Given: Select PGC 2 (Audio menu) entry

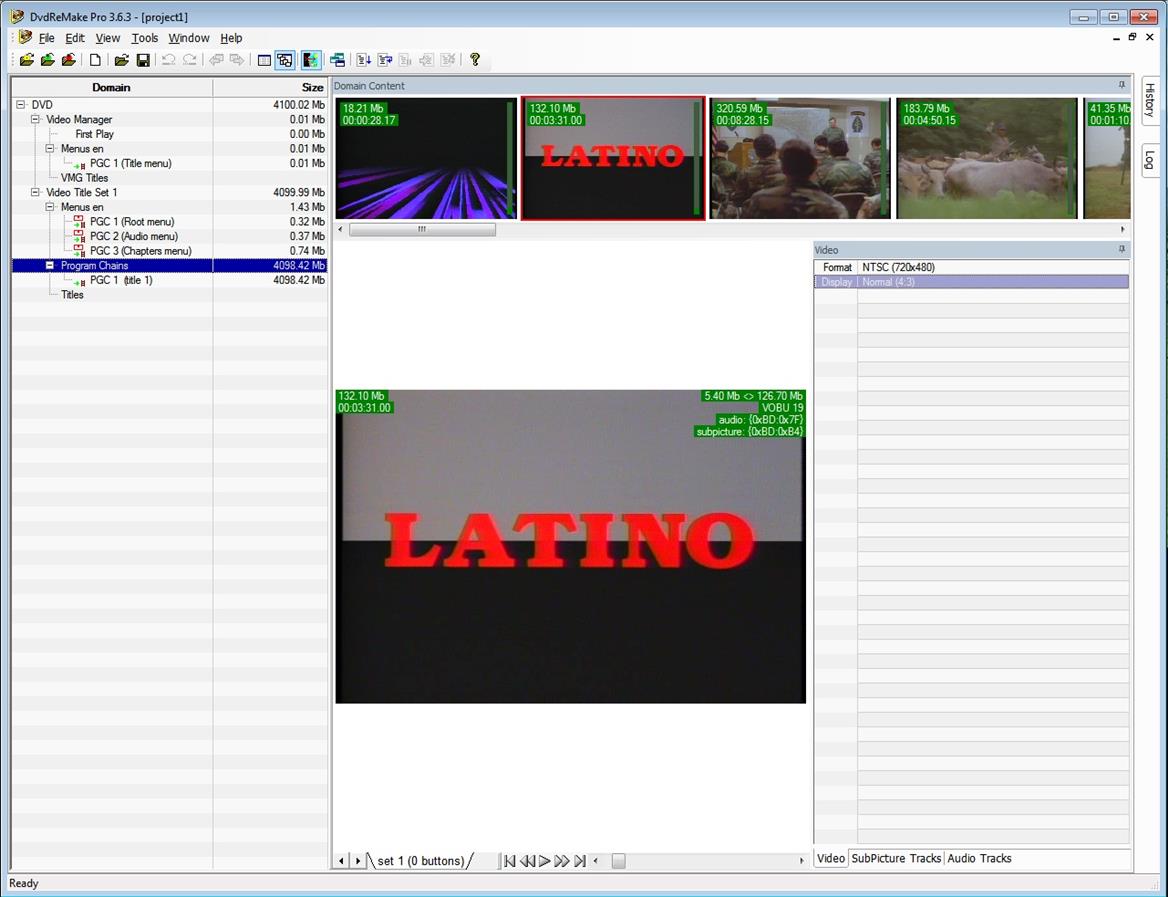Looking at the screenshot, I should point(133,236).
